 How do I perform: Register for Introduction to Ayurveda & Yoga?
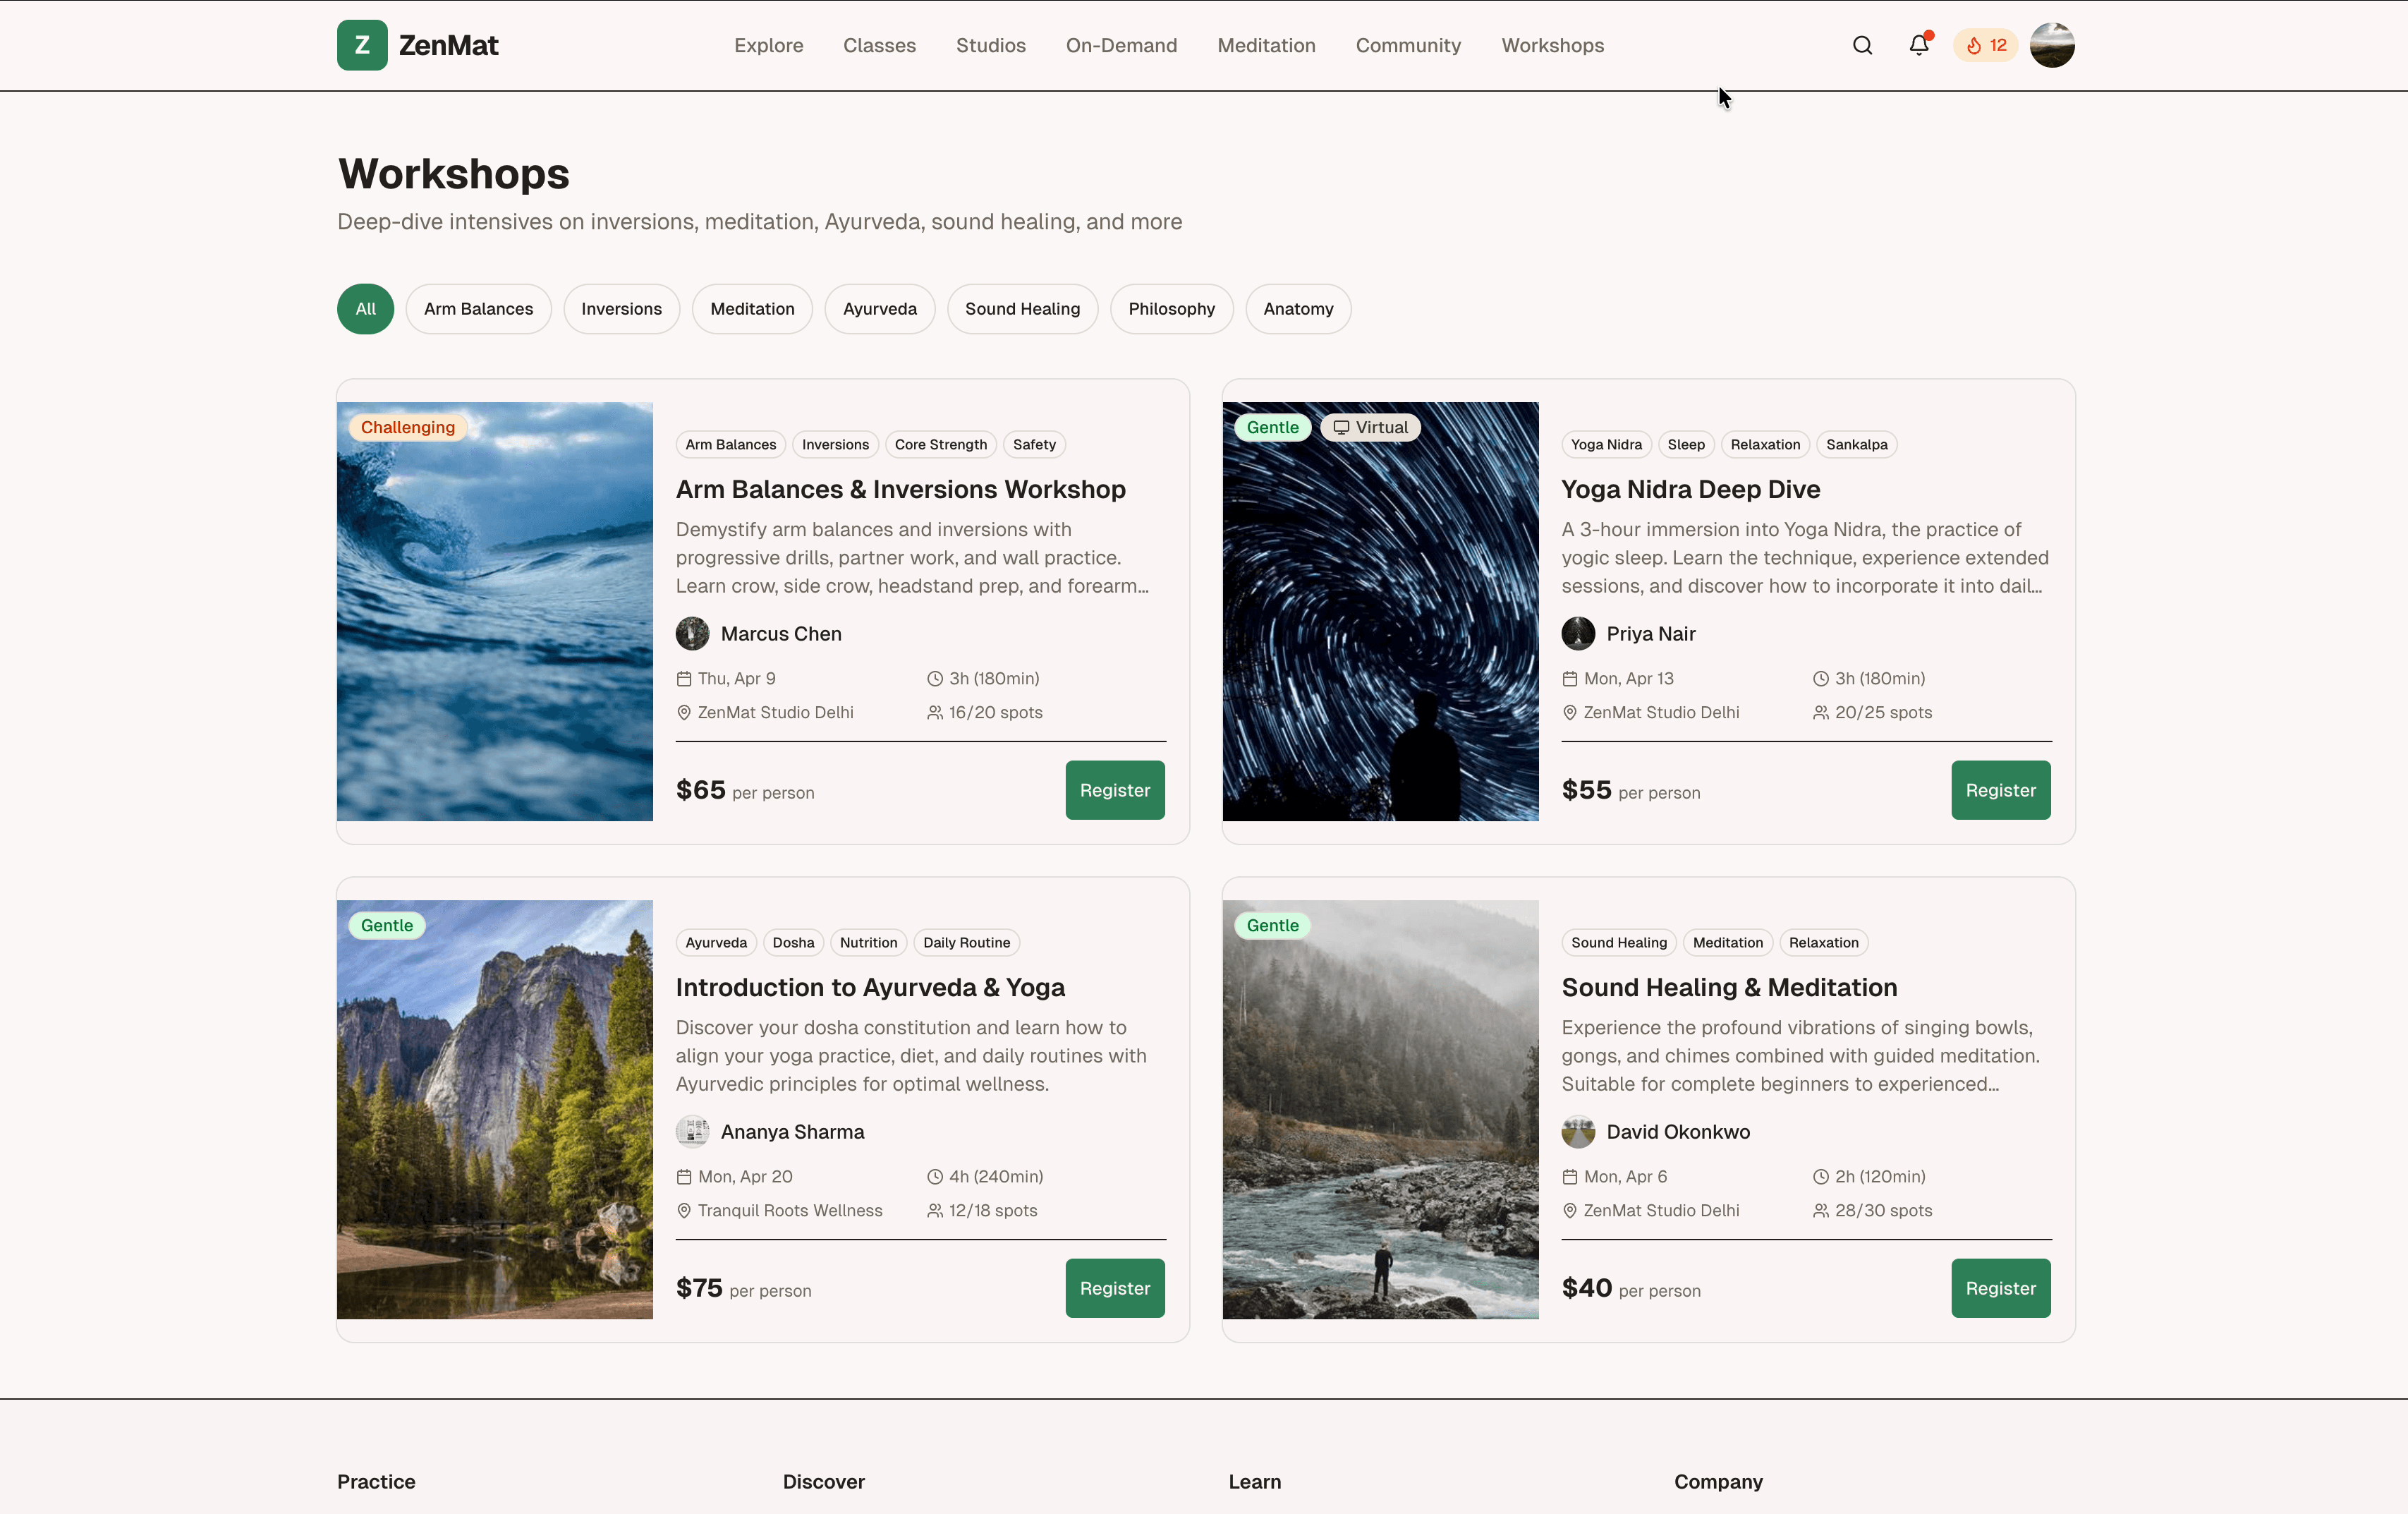pyautogui.click(x=1114, y=1288)
